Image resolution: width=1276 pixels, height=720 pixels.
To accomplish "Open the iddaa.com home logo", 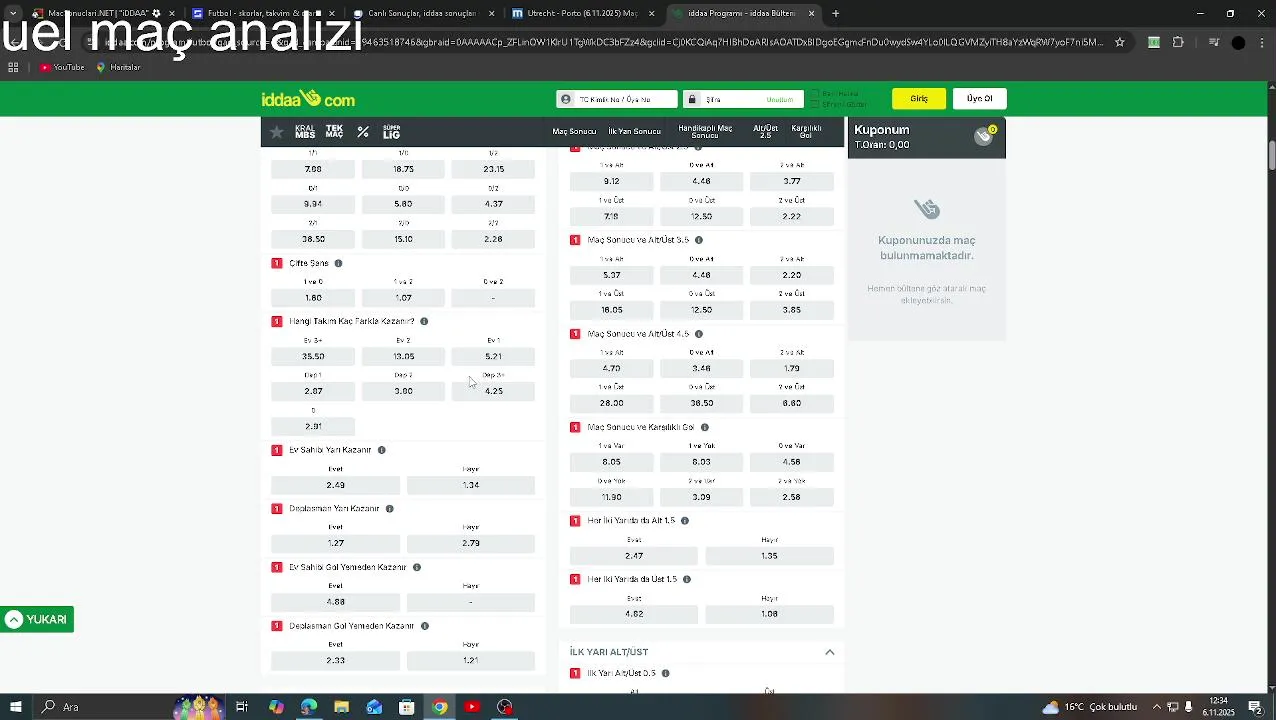I will (x=308, y=99).
